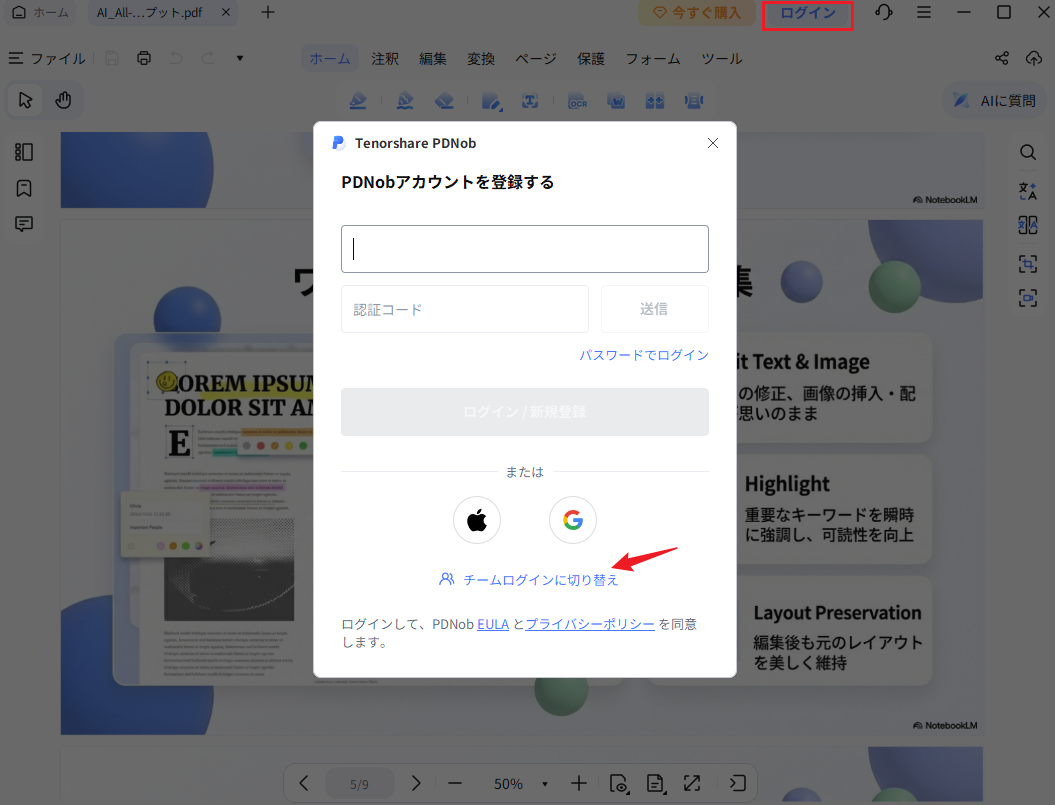Go to next page arrow

point(416,783)
